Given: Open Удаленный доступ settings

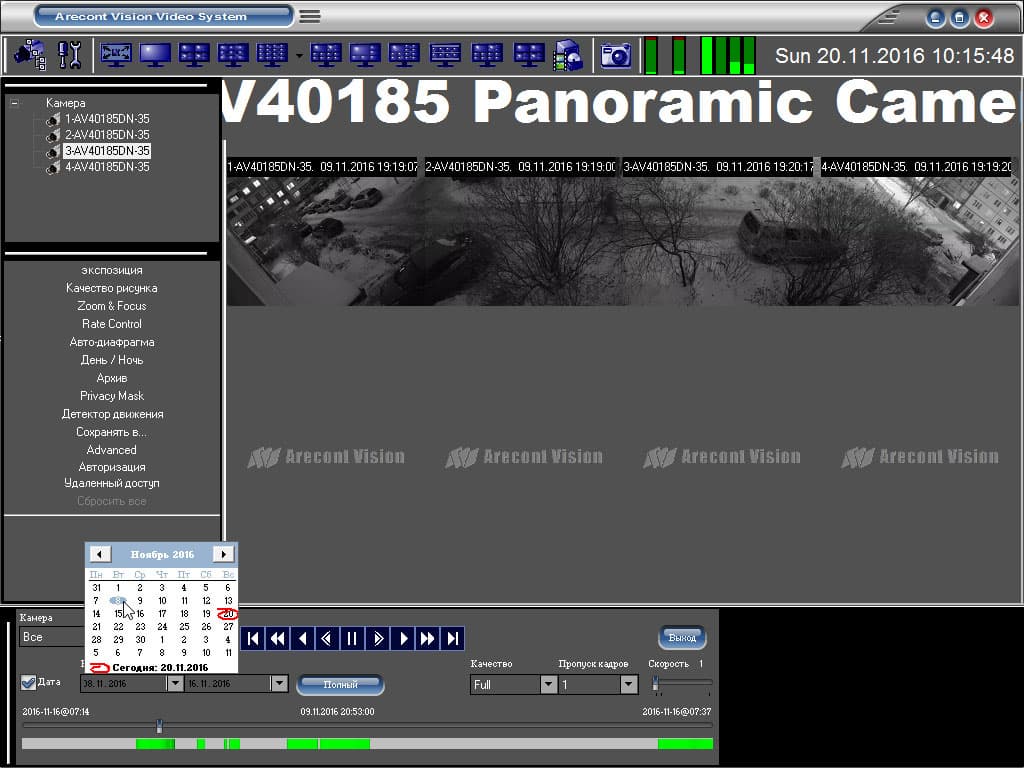Looking at the screenshot, I should [x=112, y=483].
